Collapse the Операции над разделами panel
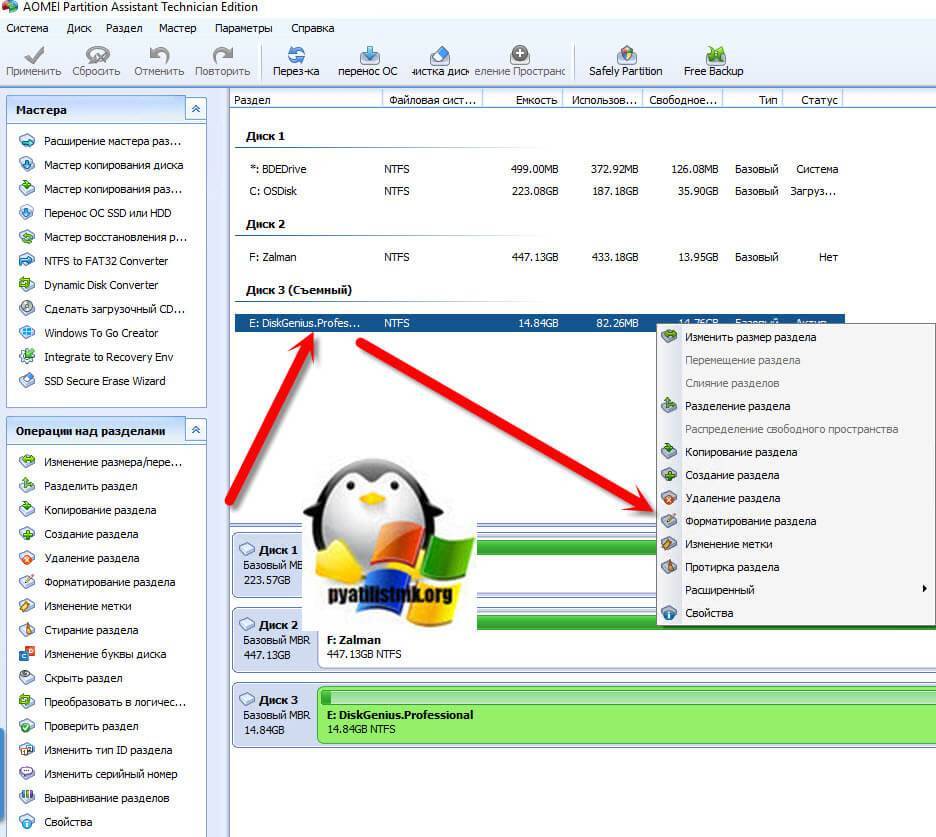 pos(196,430)
